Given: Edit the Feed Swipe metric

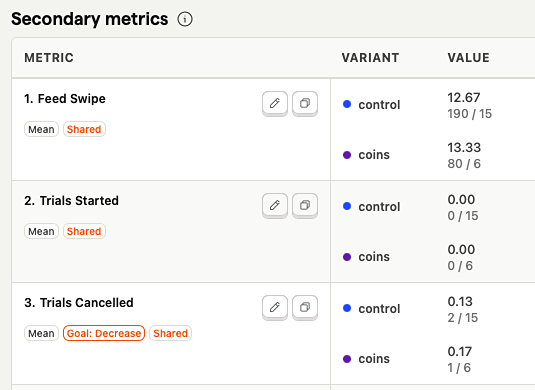Looking at the screenshot, I should pos(275,103).
